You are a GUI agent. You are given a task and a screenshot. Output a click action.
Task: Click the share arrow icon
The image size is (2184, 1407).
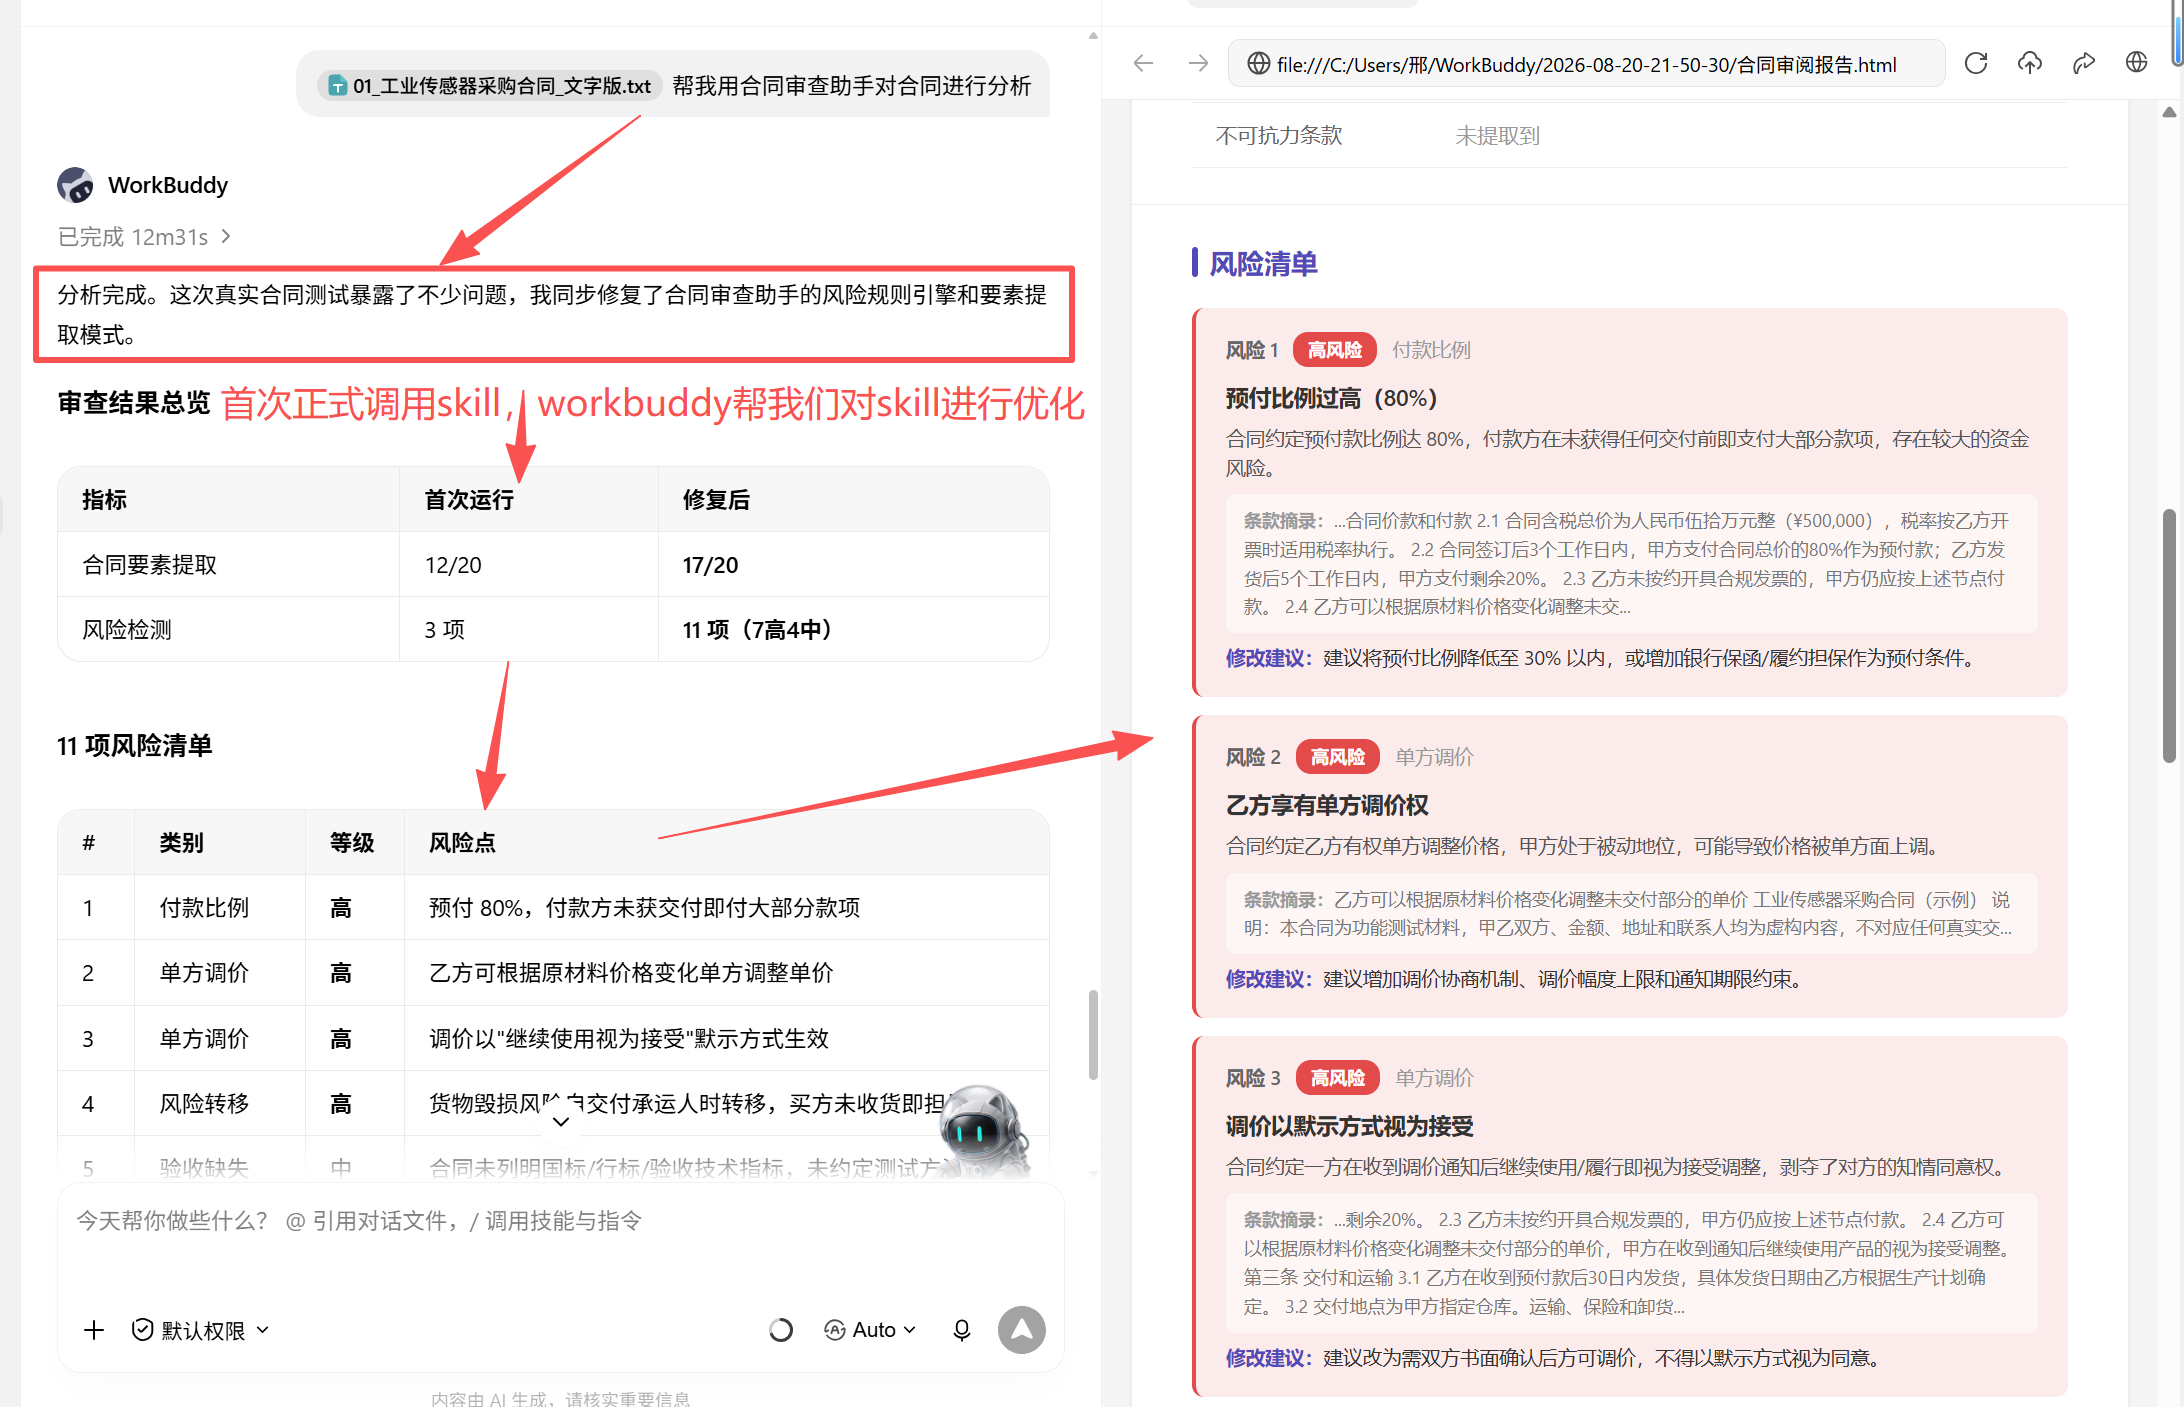tap(2083, 64)
